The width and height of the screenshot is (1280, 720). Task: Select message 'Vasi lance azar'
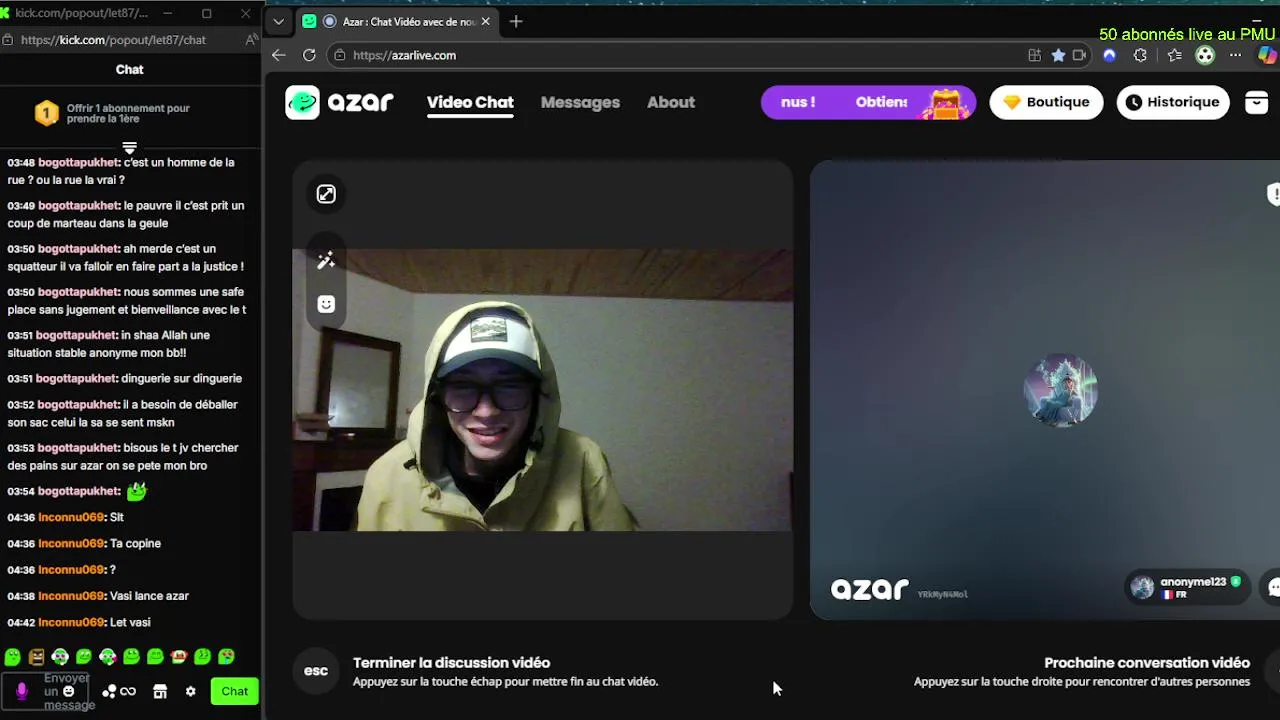point(98,596)
